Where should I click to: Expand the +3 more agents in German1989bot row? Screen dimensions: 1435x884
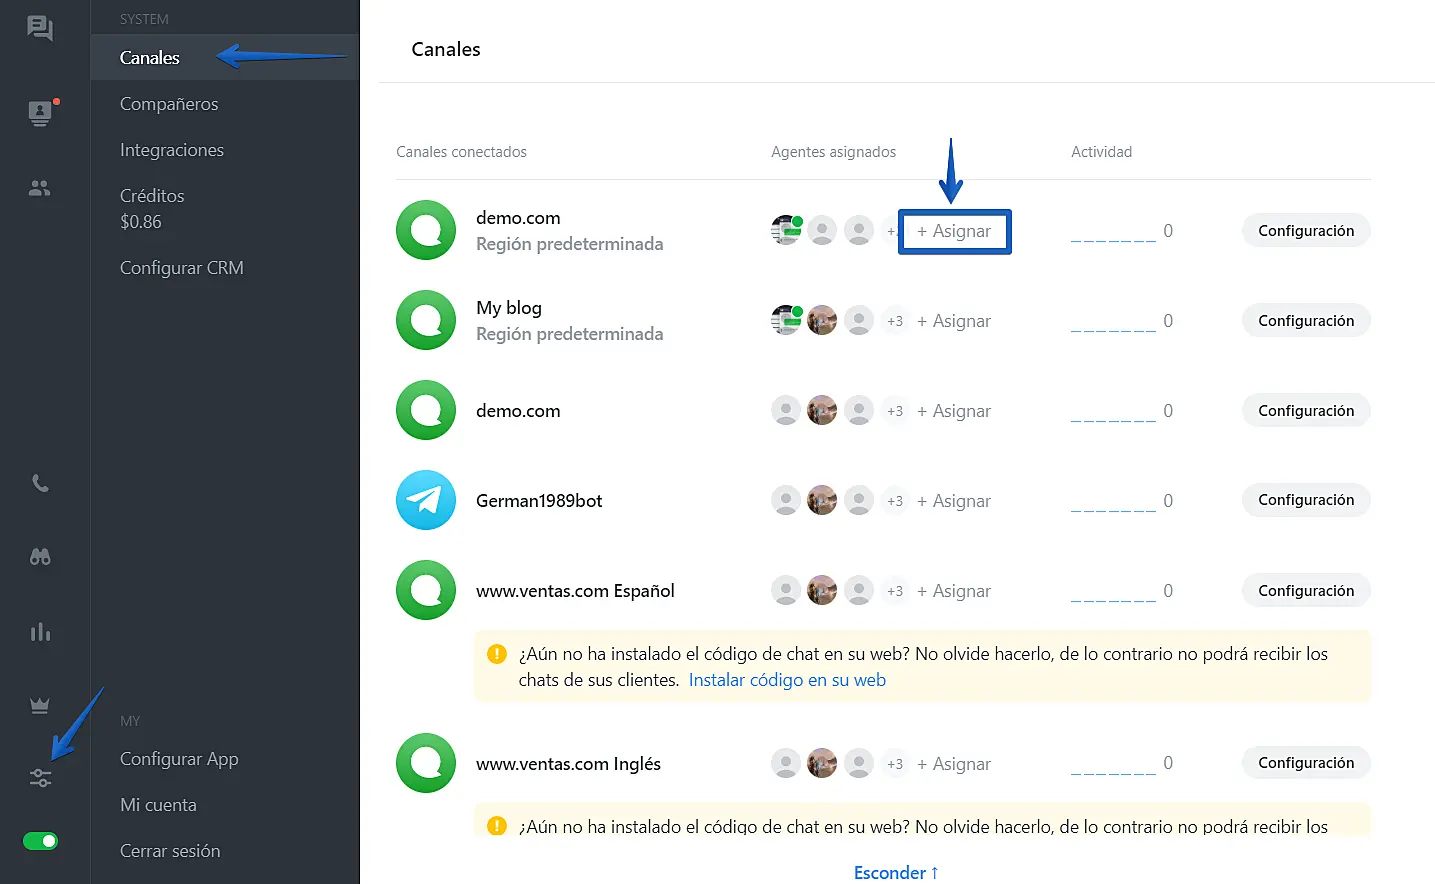point(895,501)
